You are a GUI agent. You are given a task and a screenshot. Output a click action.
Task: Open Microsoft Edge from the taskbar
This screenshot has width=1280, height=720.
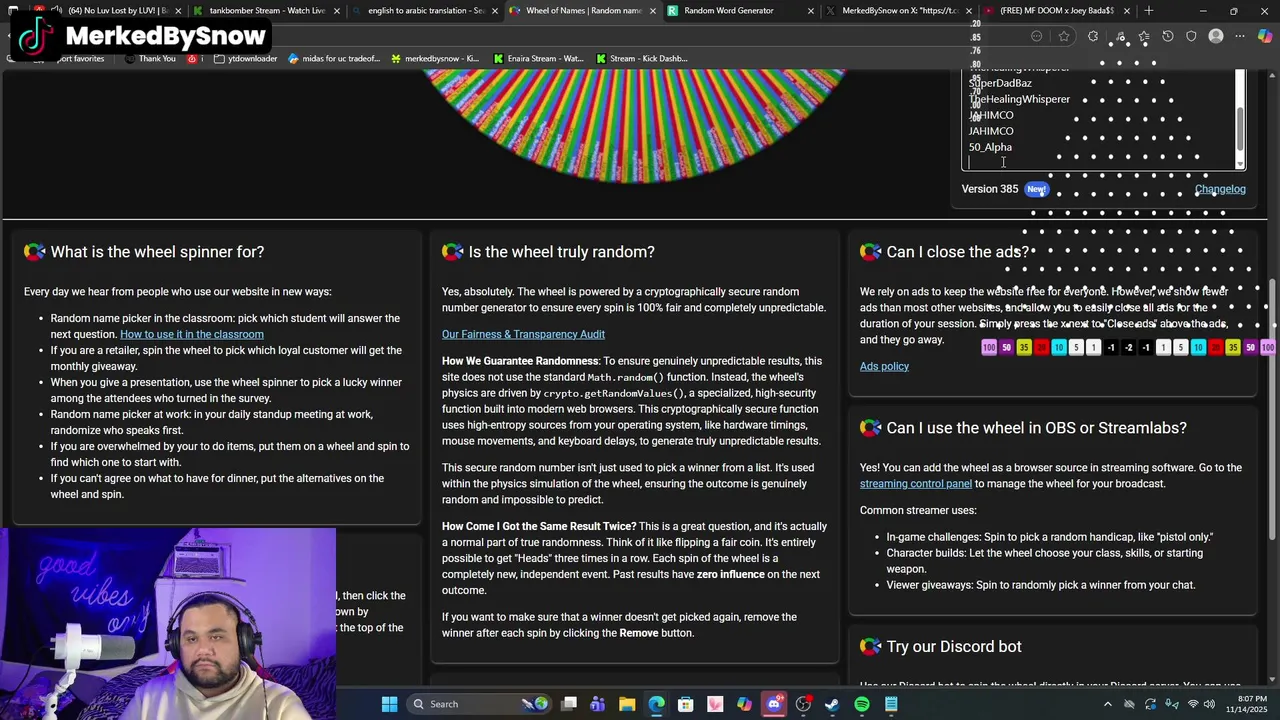(656, 704)
